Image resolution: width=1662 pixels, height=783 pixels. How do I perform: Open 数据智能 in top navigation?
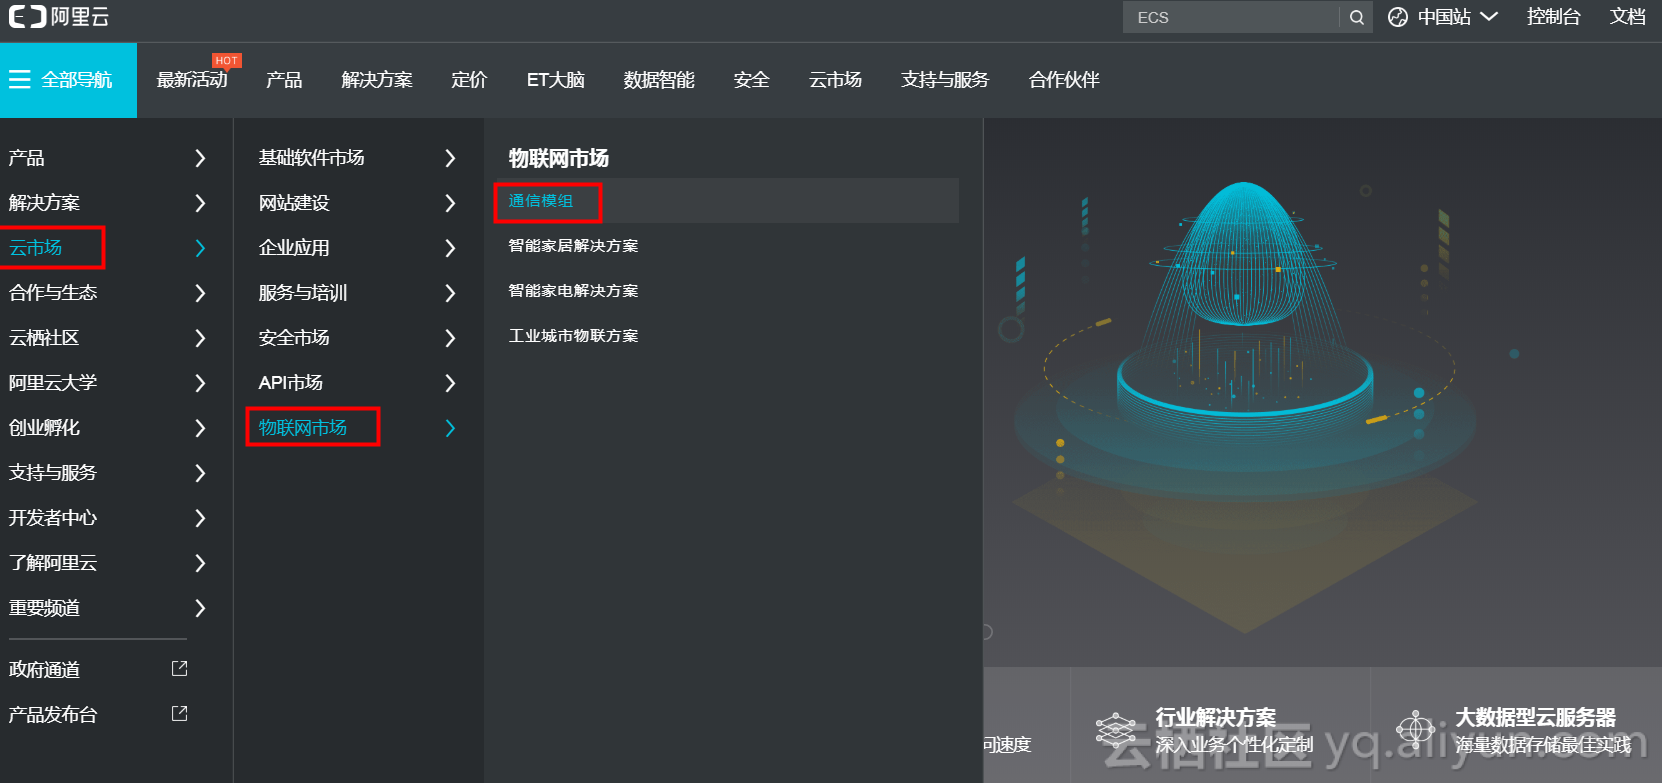click(x=659, y=80)
